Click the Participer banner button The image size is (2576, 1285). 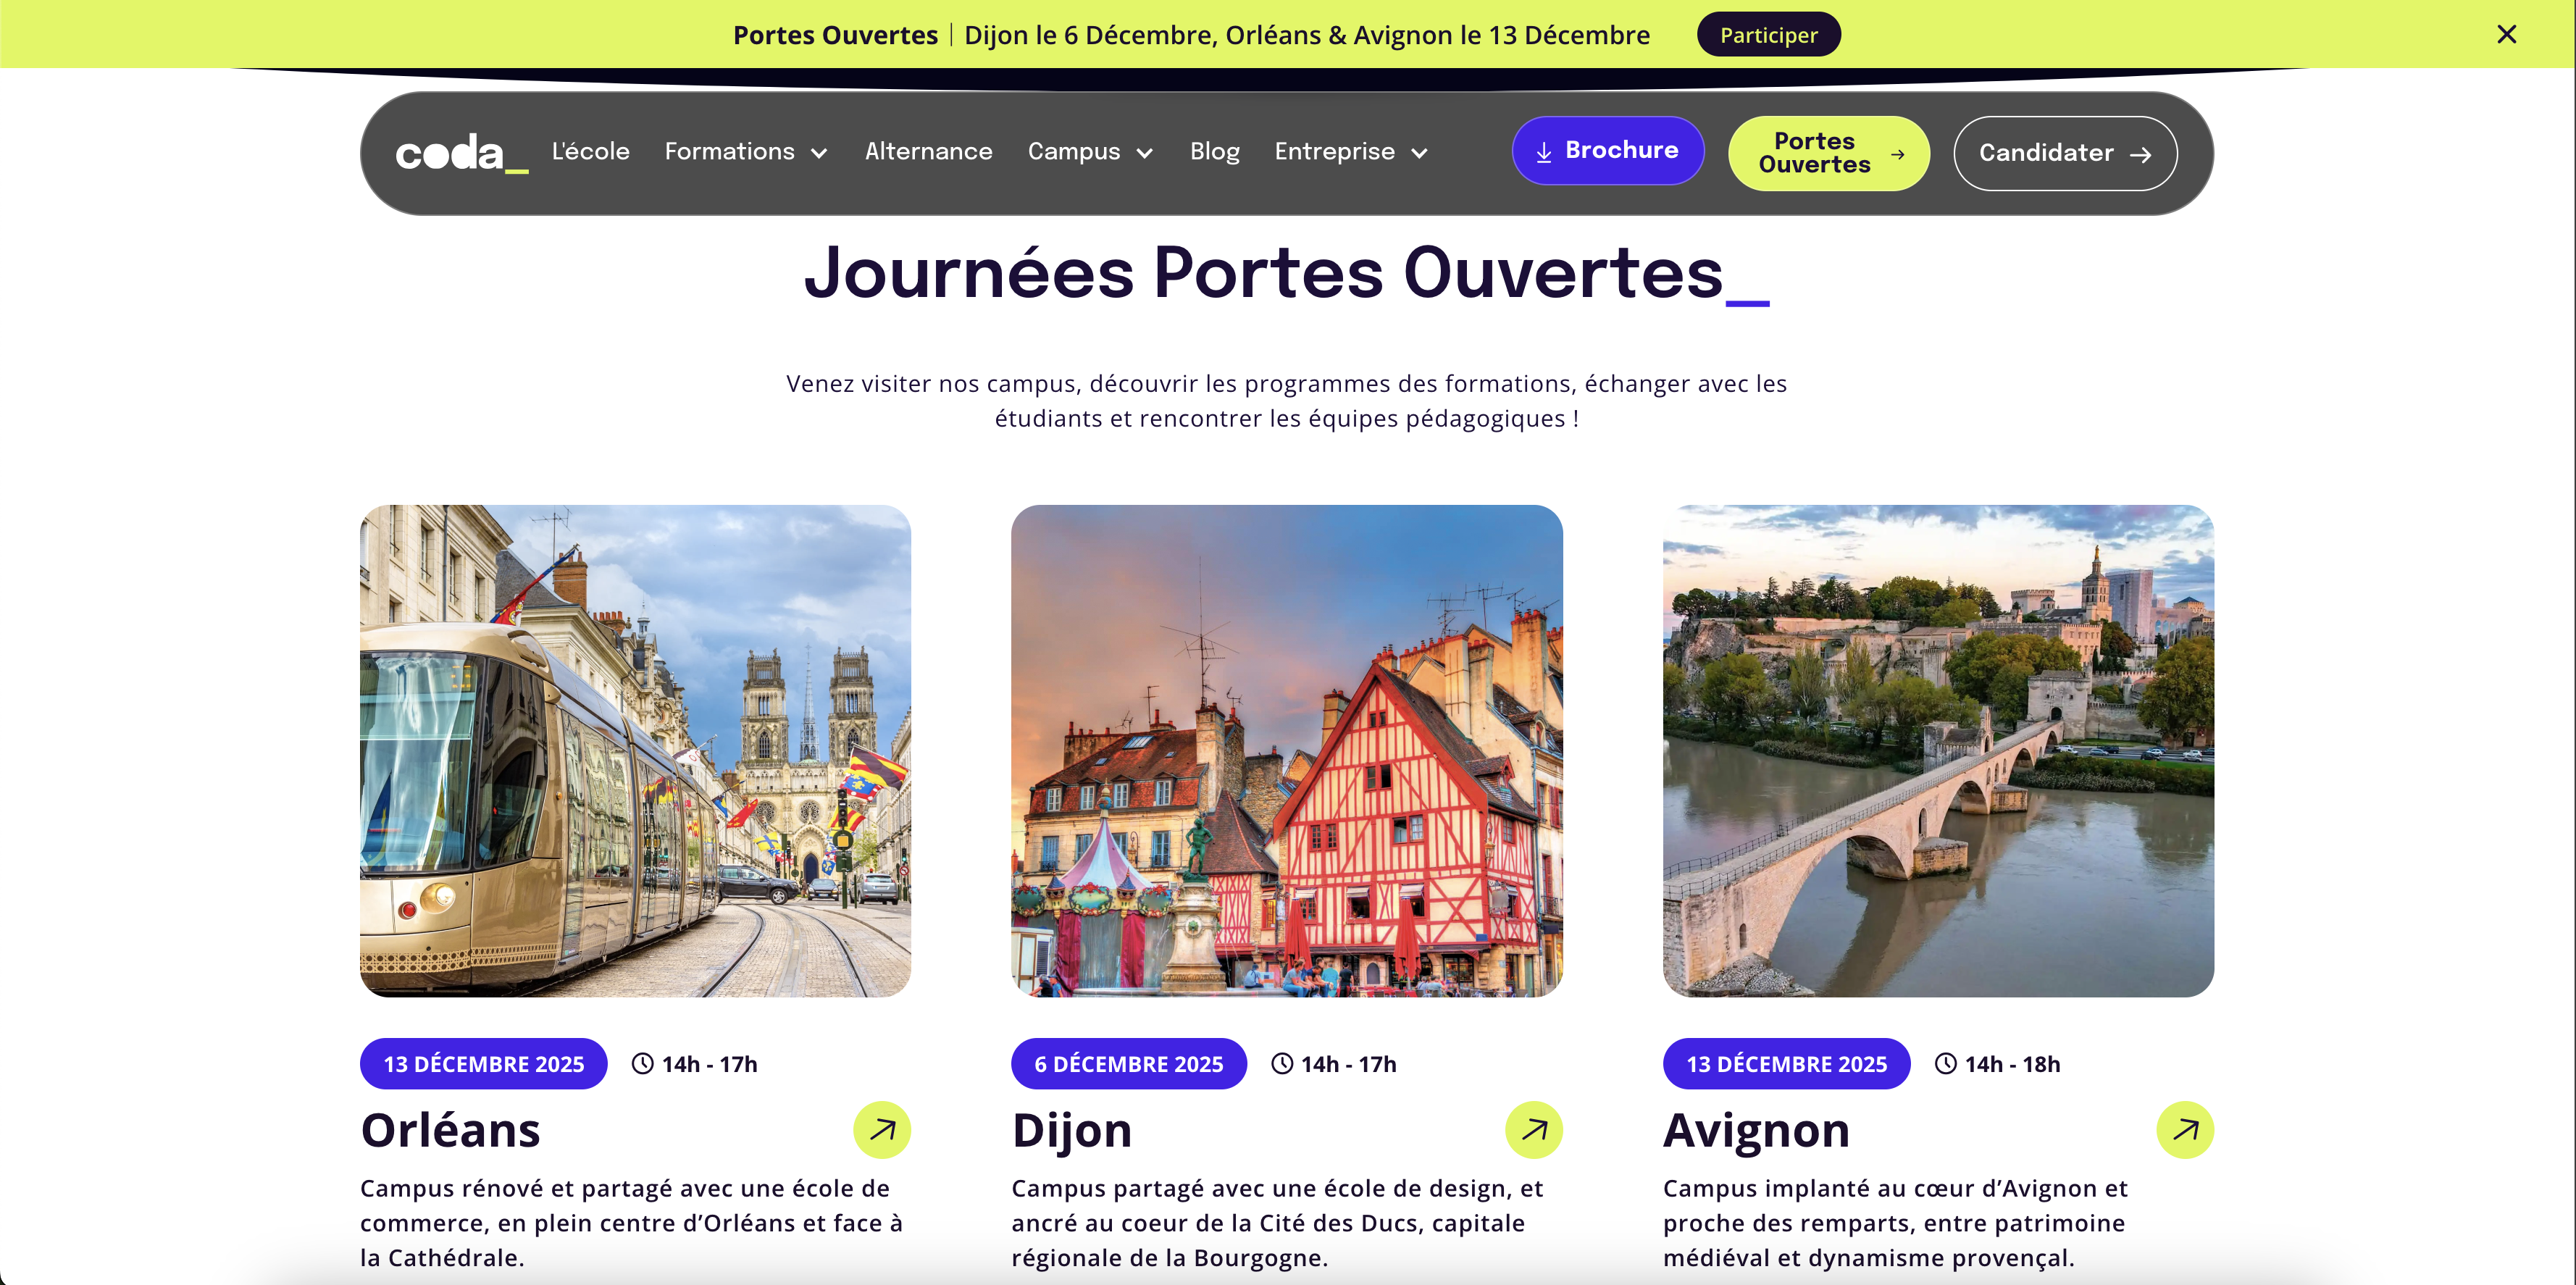(x=1768, y=34)
